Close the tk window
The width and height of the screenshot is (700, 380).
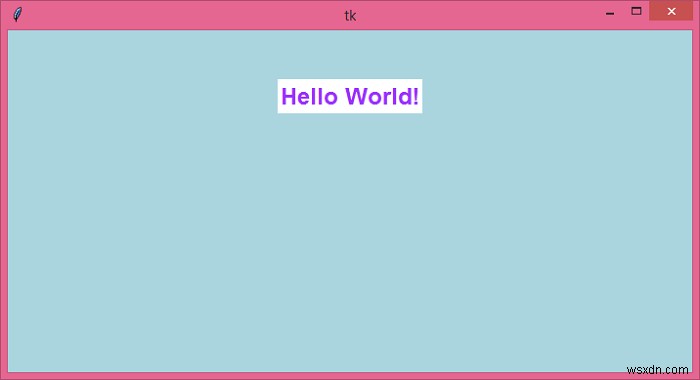tap(671, 11)
